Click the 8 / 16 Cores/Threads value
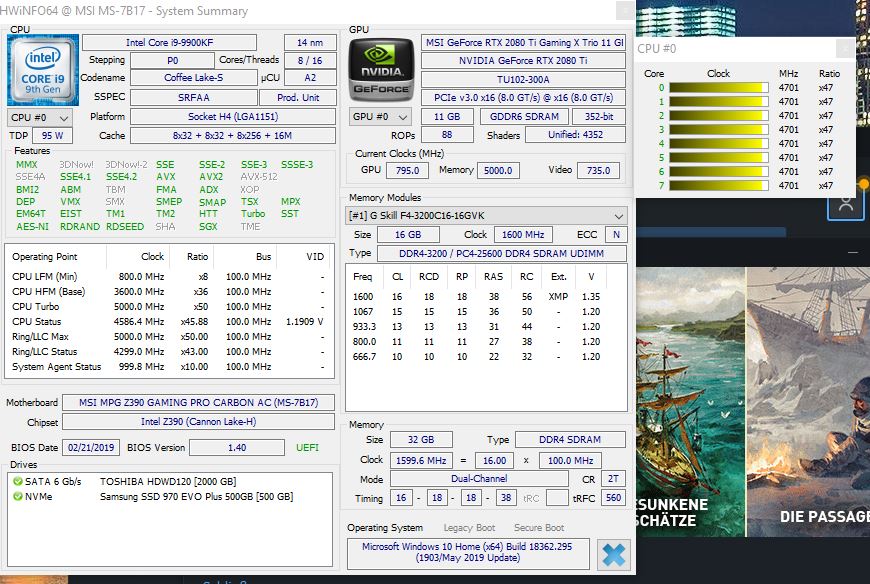Viewport: 870px width, 584px height. pyautogui.click(x=310, y=60)
